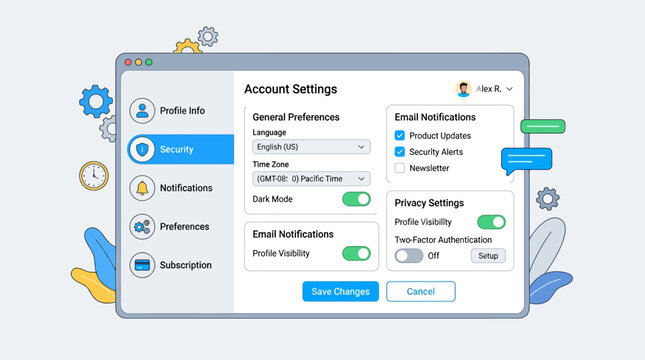The image size is (645, 360).
Task: Toggle the Dark Mode switch
Action: coord(356,199)
